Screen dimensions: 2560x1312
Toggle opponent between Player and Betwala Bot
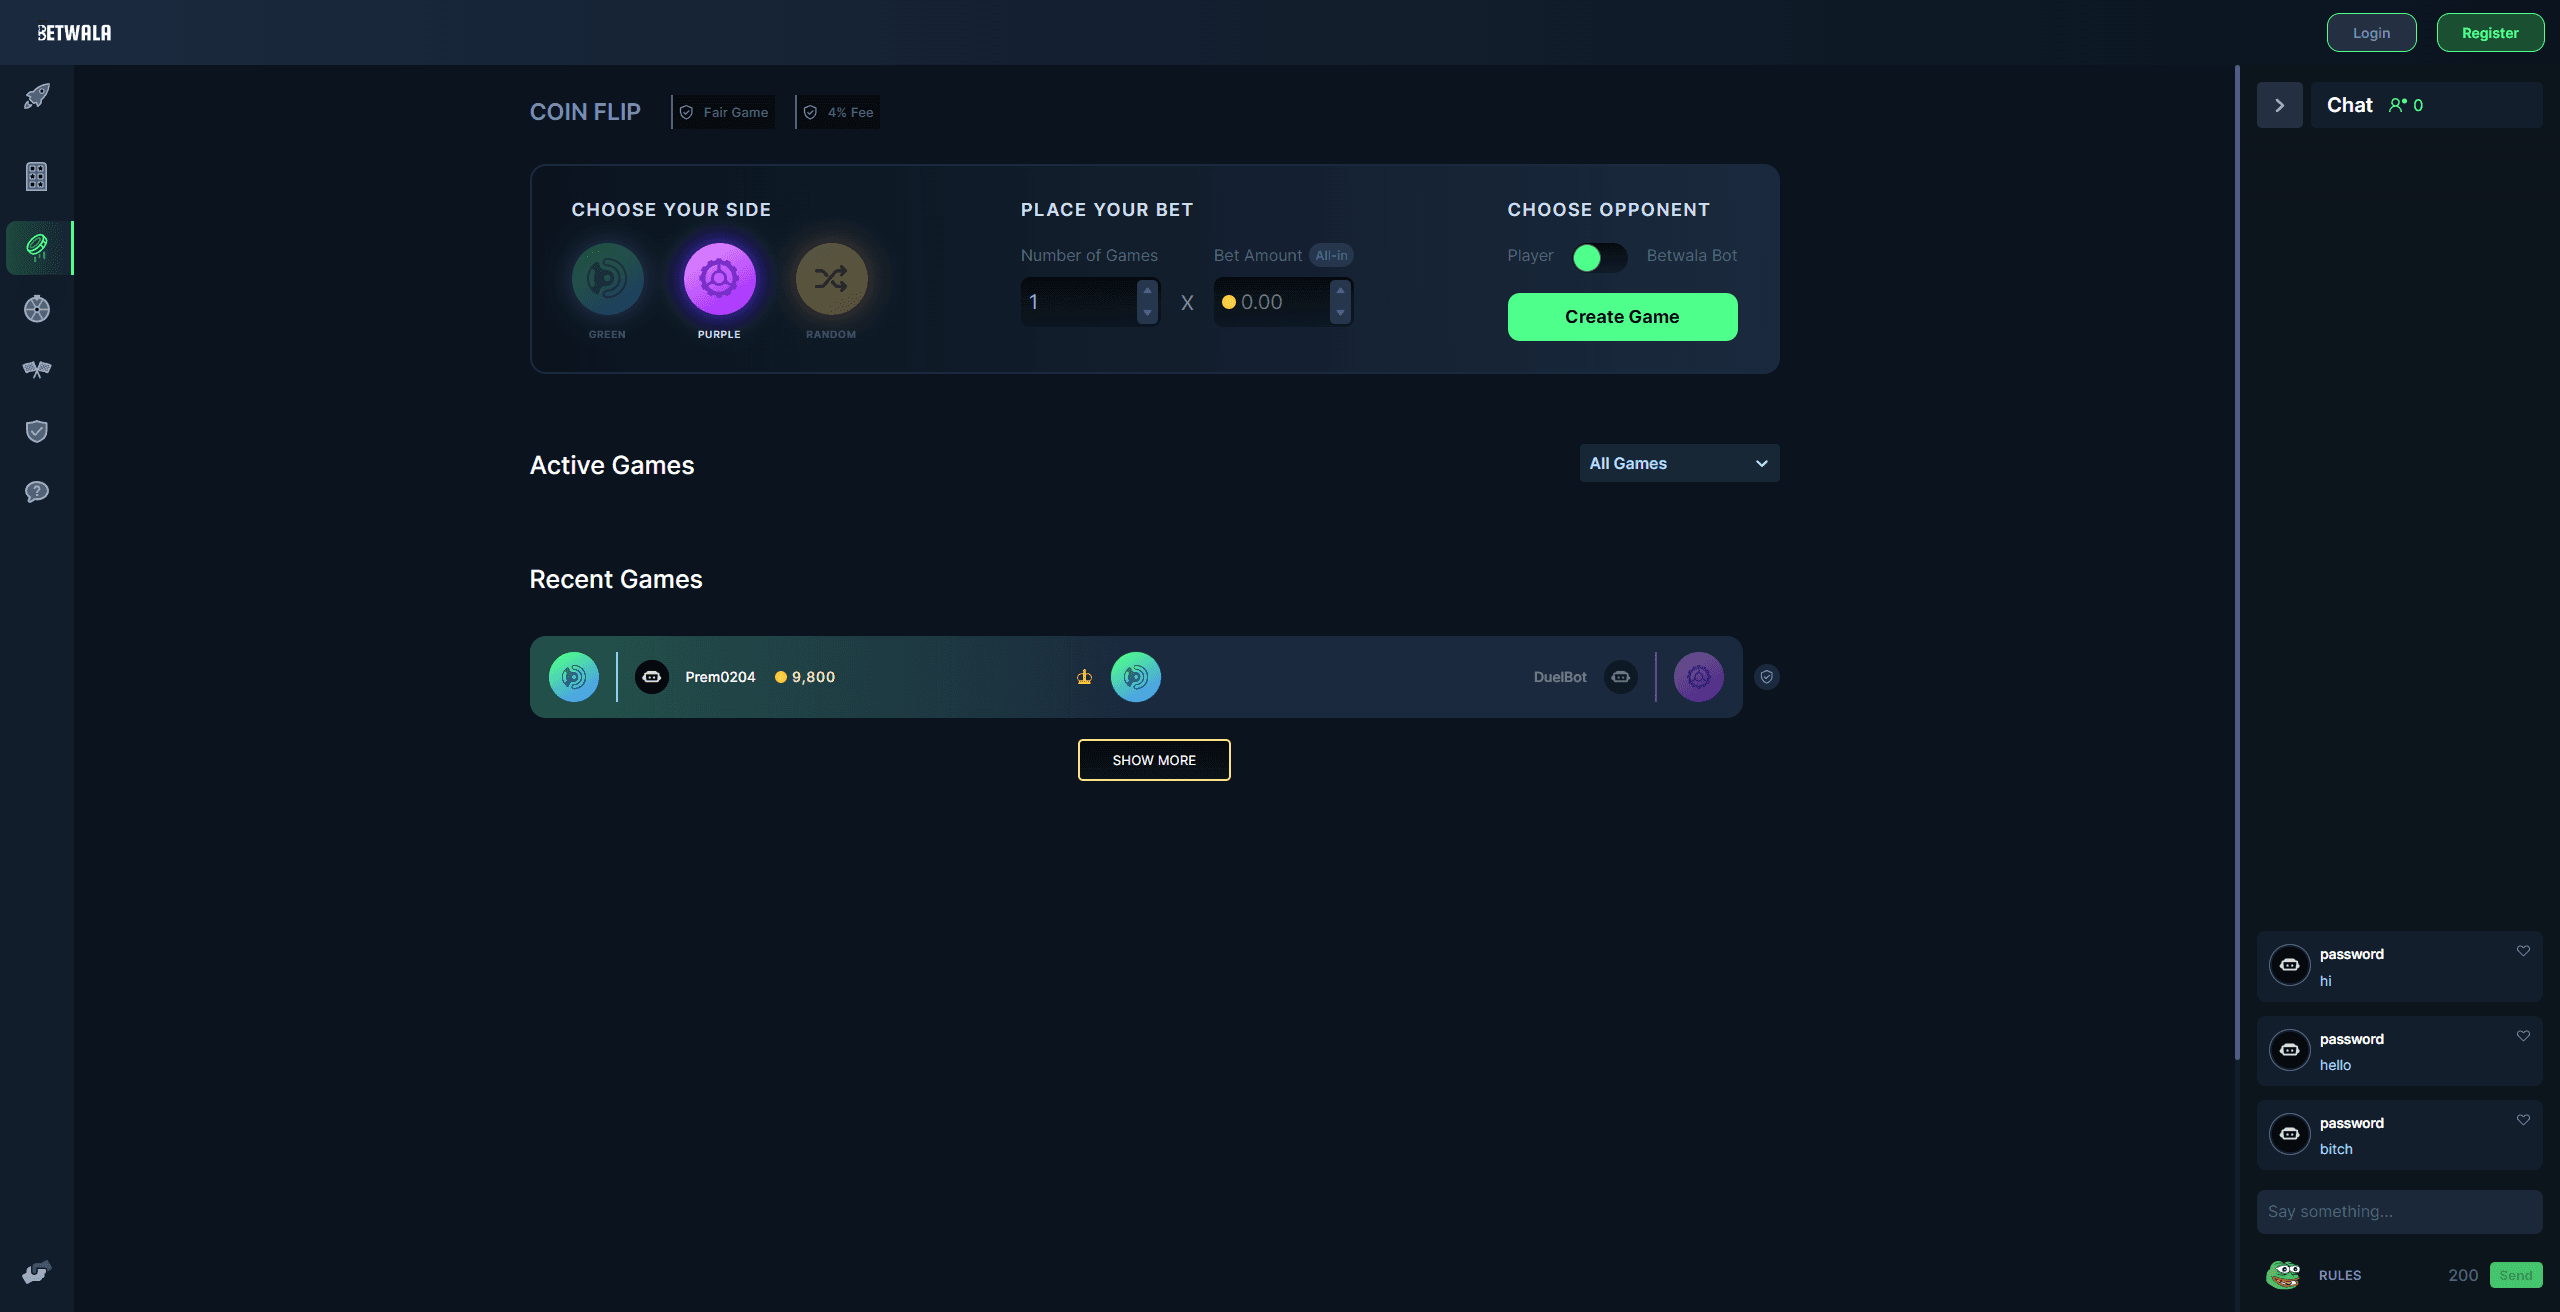(x=1599, y=258)
